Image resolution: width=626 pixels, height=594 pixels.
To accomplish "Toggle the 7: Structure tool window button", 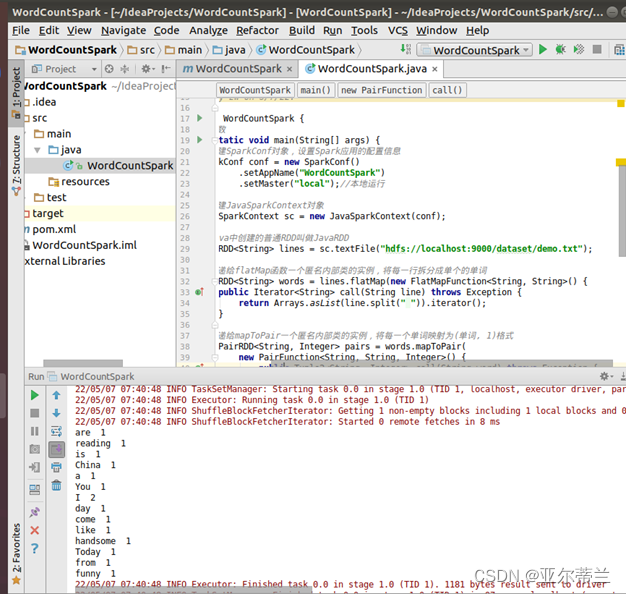I will click(x=16, y=165).
